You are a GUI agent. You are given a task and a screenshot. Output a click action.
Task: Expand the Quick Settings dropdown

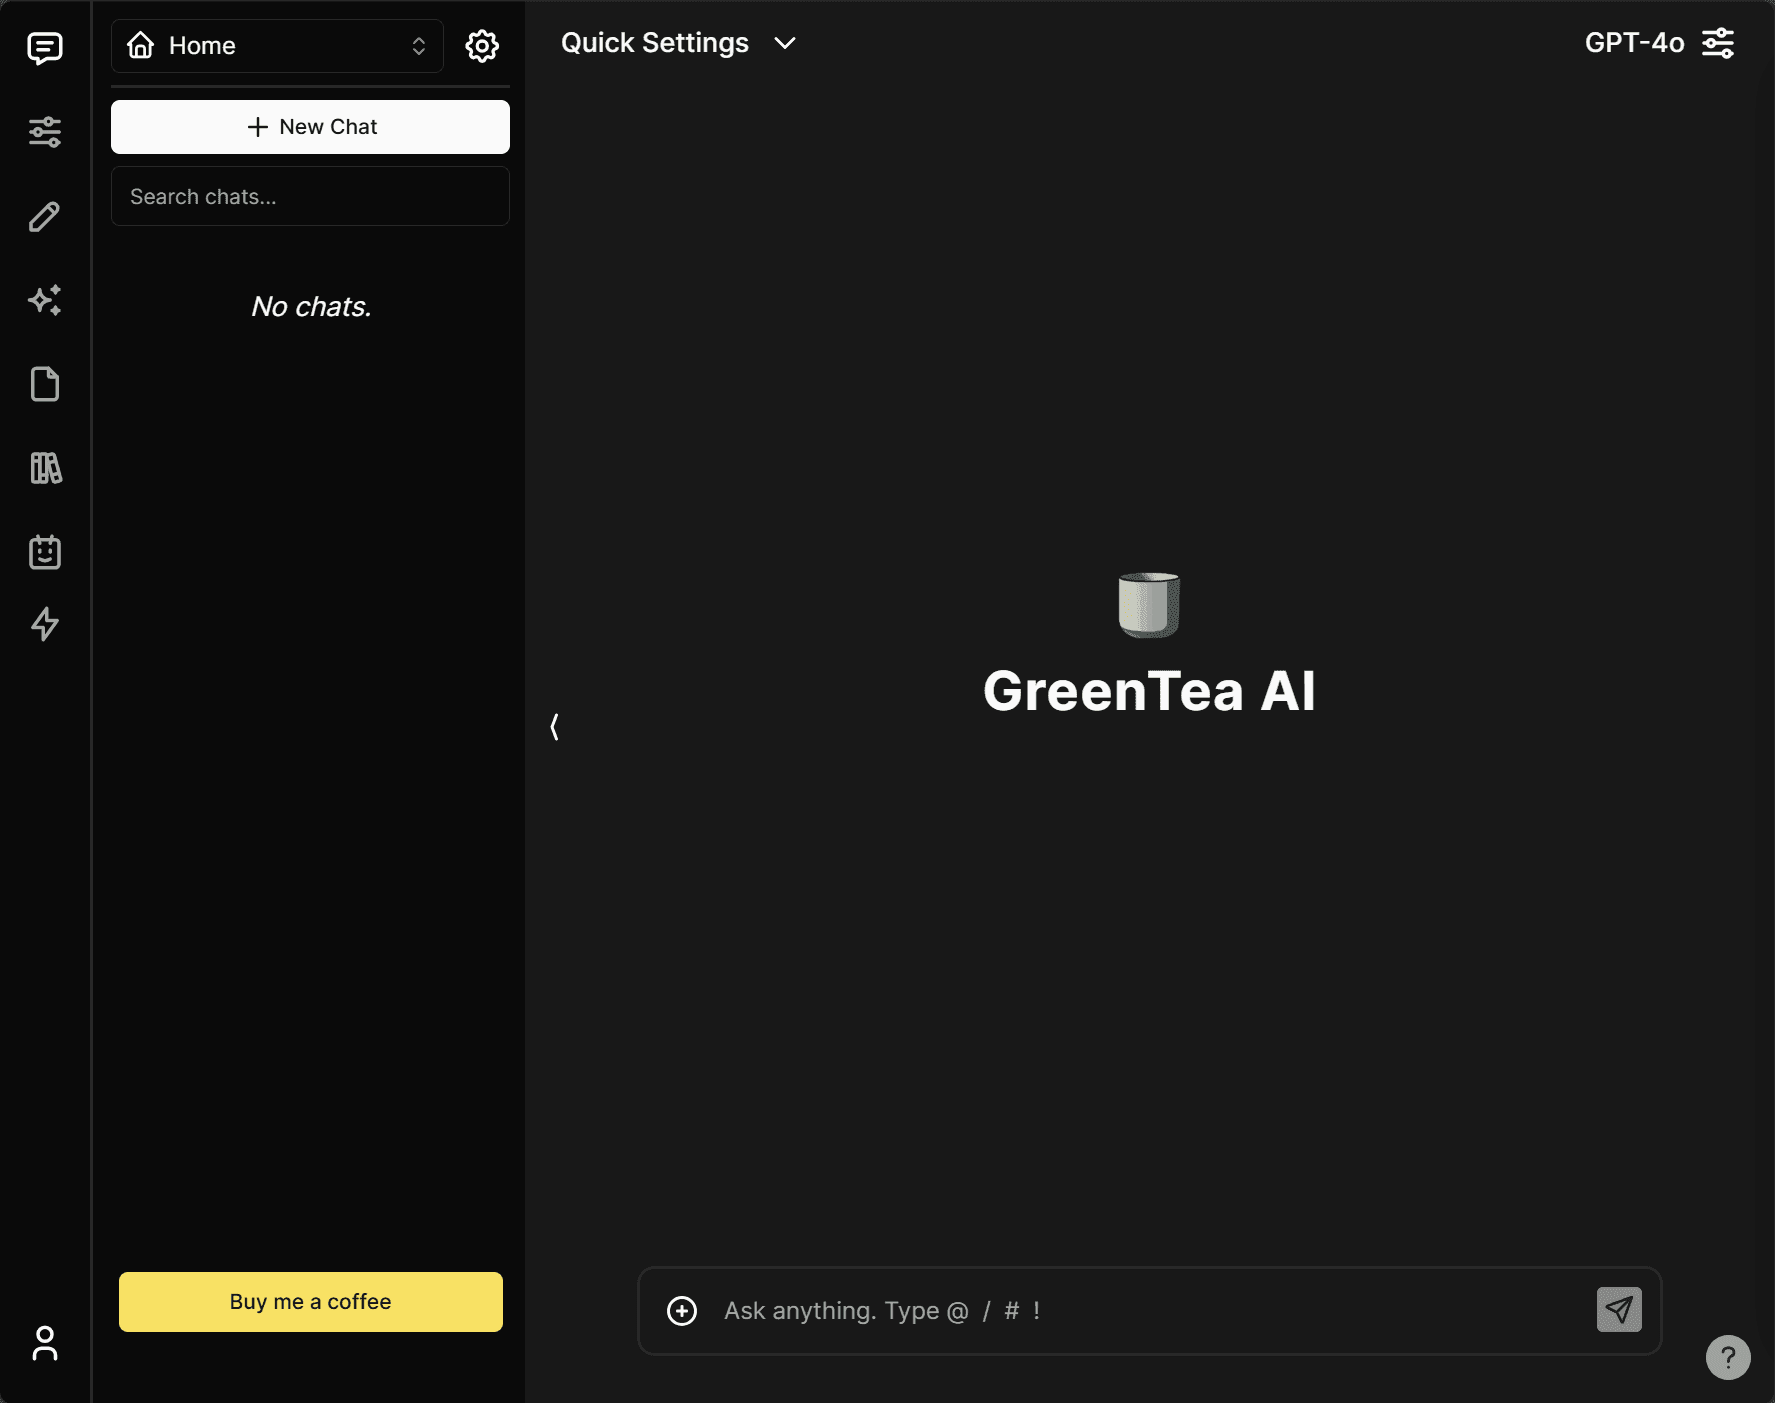(678, 43)
